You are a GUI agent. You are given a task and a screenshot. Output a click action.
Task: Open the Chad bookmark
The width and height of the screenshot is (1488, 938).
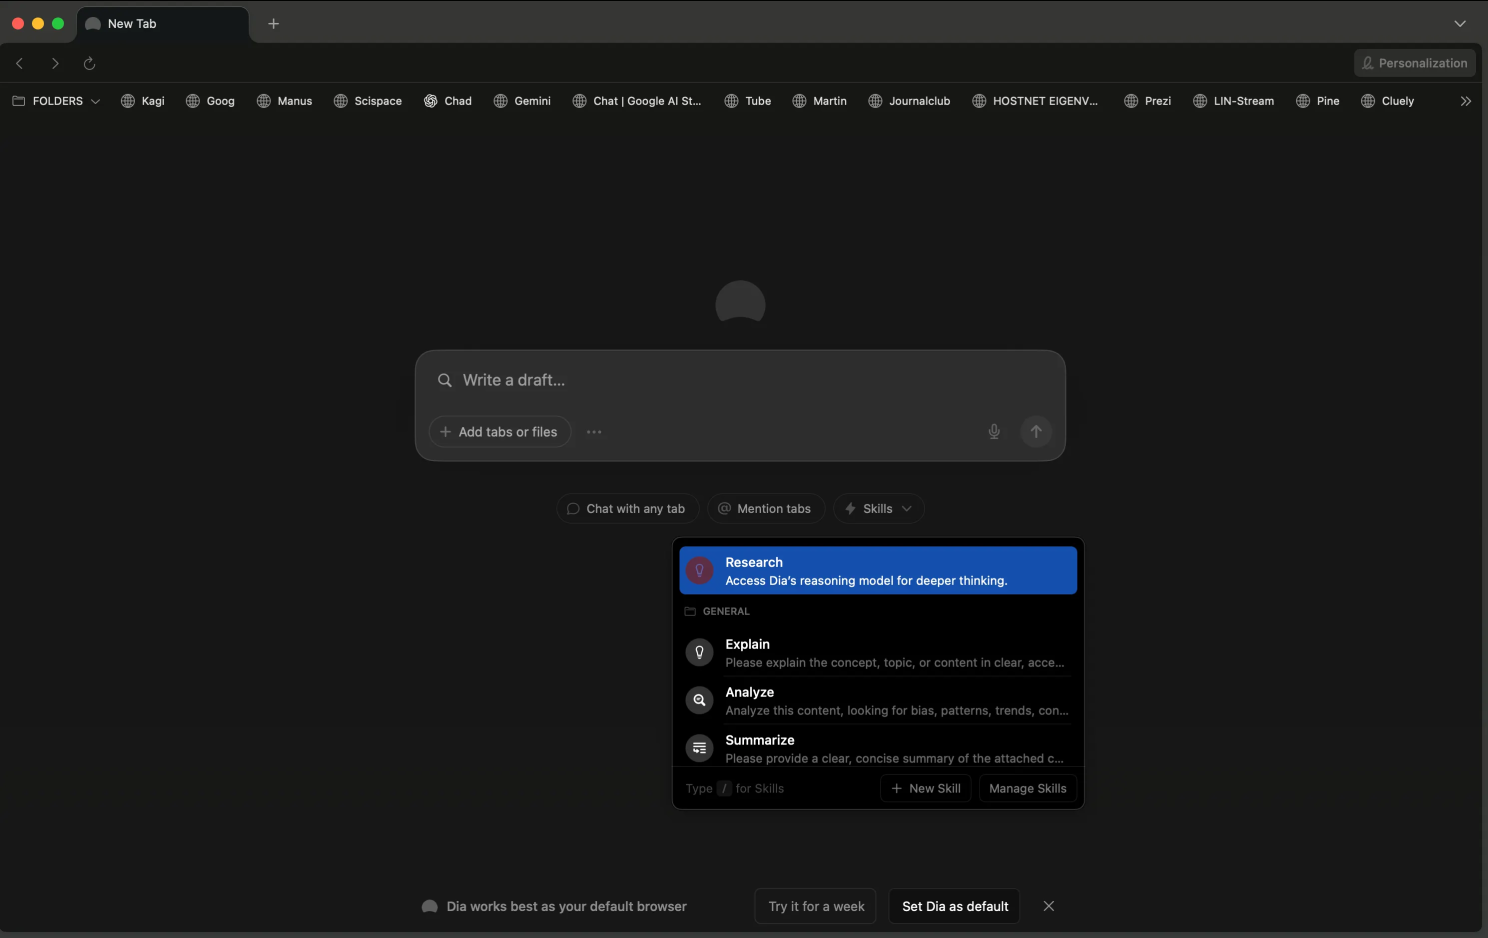coord(447,101)
